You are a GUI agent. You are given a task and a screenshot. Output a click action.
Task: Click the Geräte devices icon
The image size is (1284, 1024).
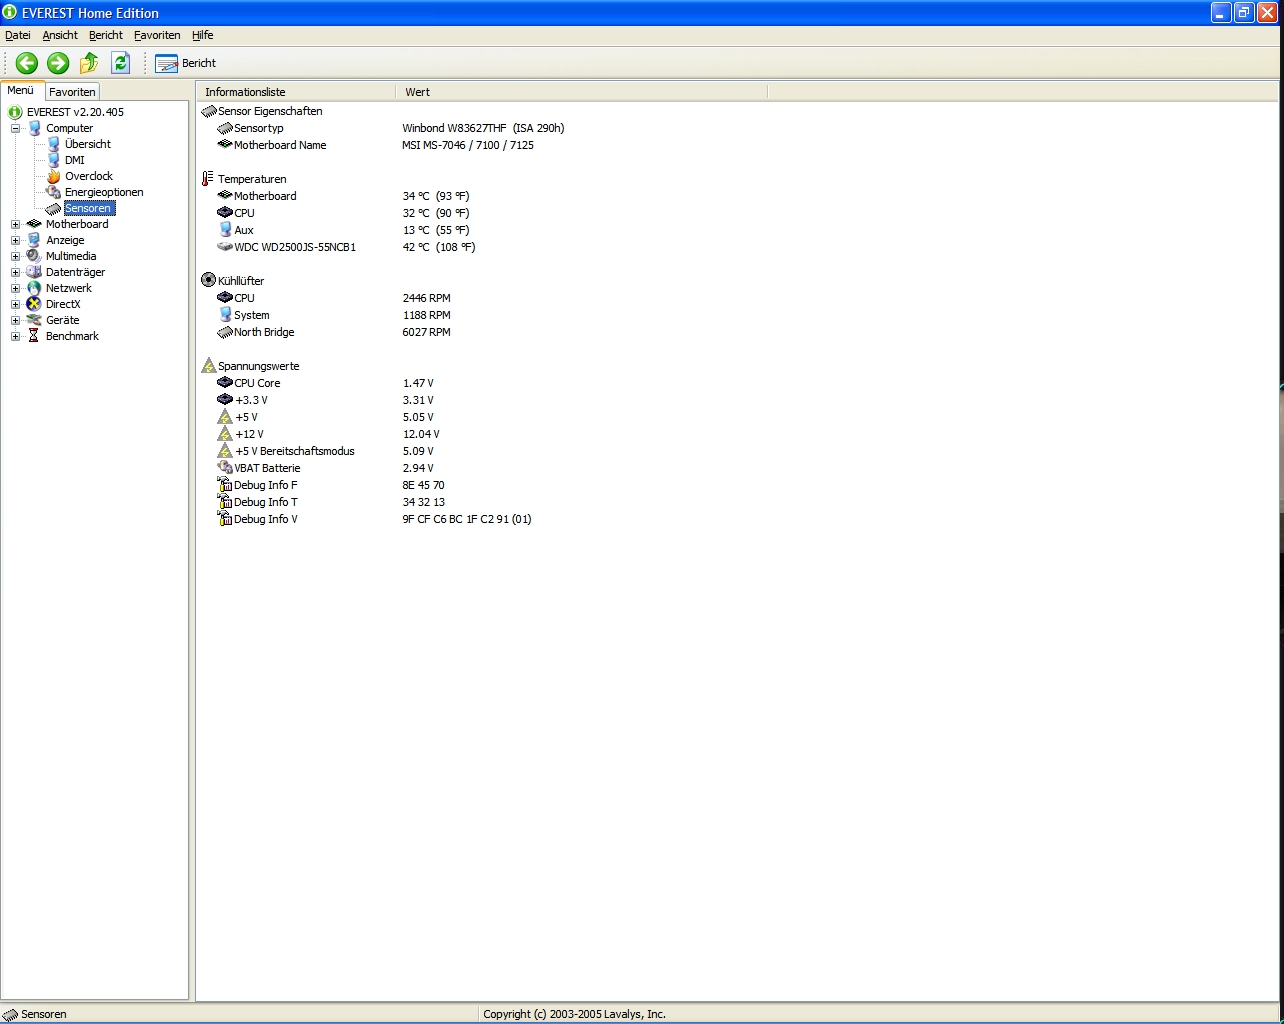(34, 320)
